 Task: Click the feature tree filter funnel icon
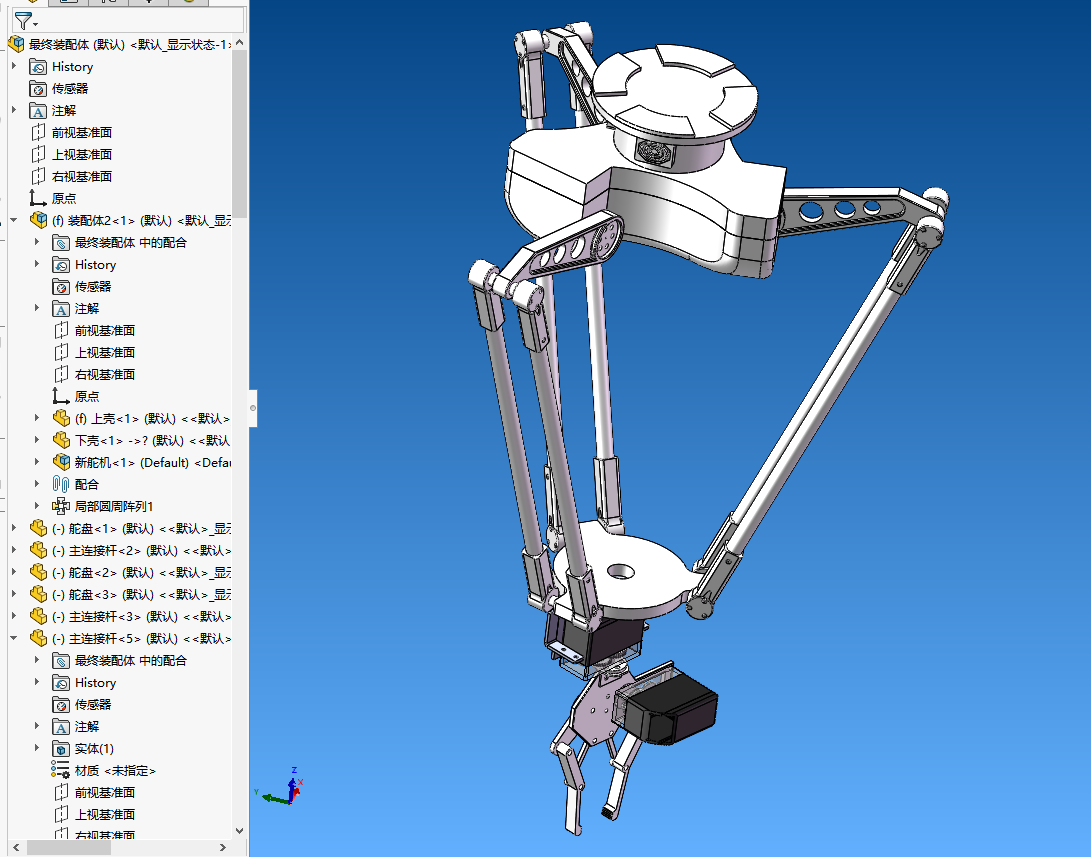21,20
